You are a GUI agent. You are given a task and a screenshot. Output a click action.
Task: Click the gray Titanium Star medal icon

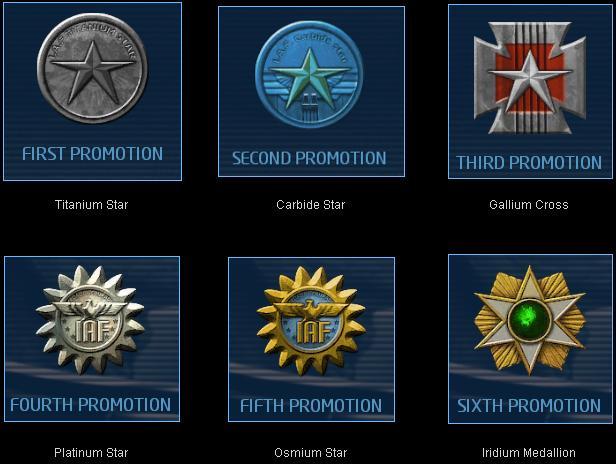92,68
